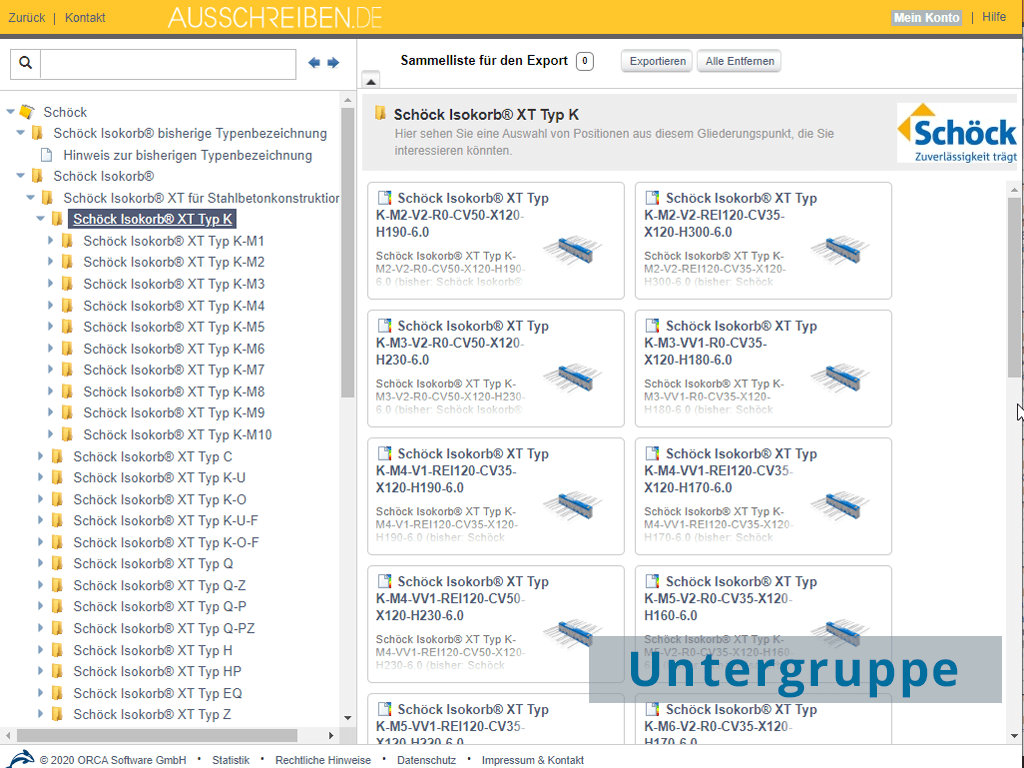Click the Alle Entfernen button

(x=739, y=61)
